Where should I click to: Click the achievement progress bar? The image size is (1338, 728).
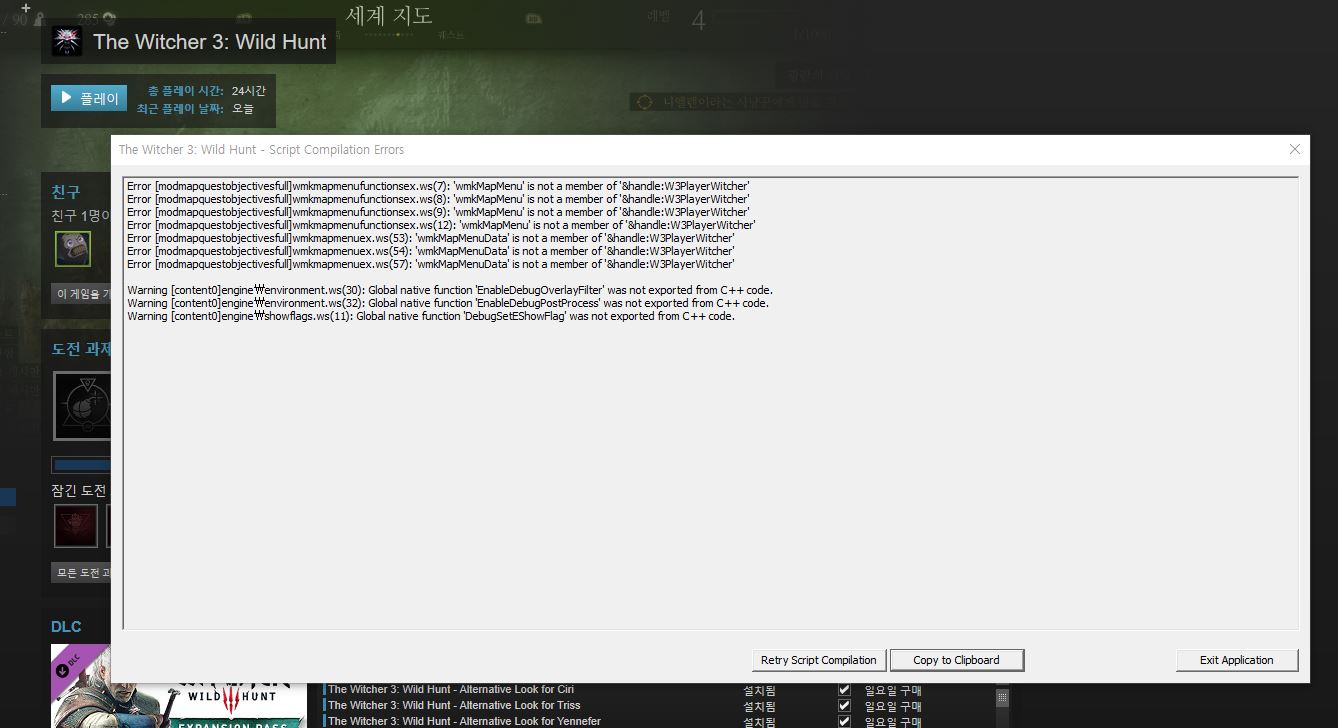point(81,465)
